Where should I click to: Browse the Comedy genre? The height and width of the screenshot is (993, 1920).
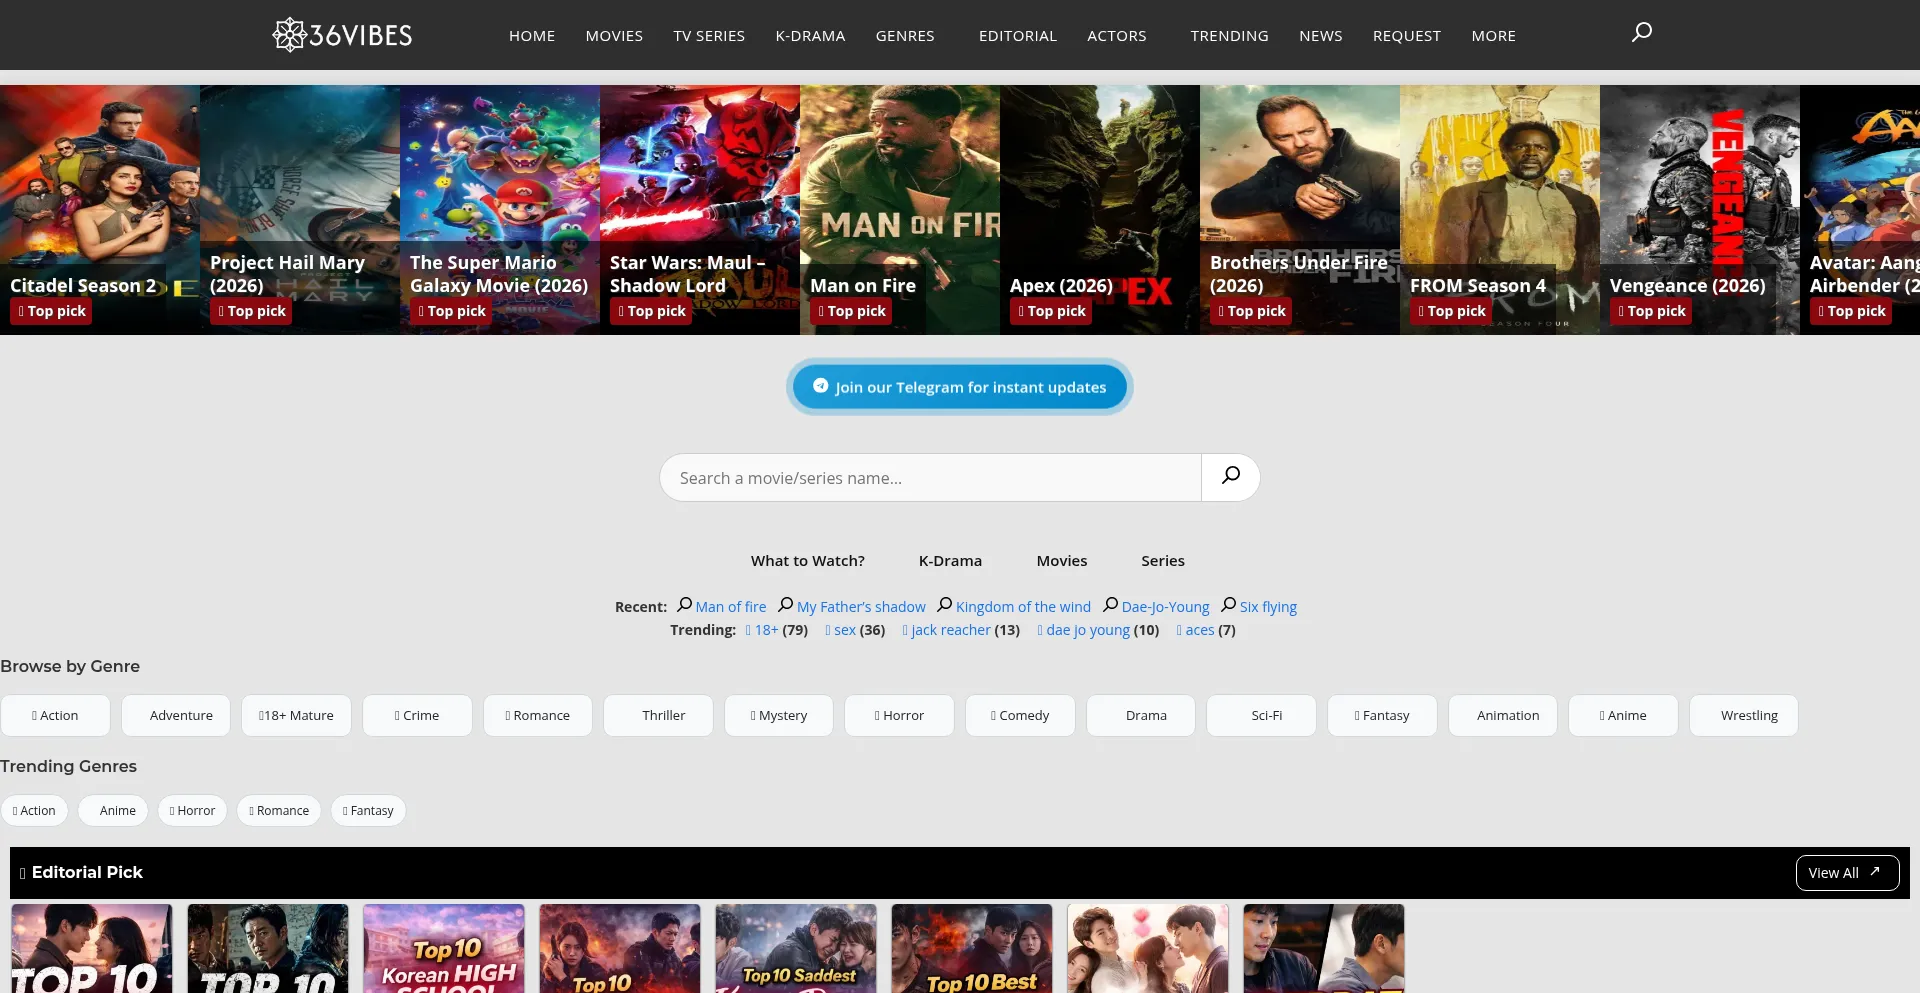pyautogui.click(x=1020, y=716)
